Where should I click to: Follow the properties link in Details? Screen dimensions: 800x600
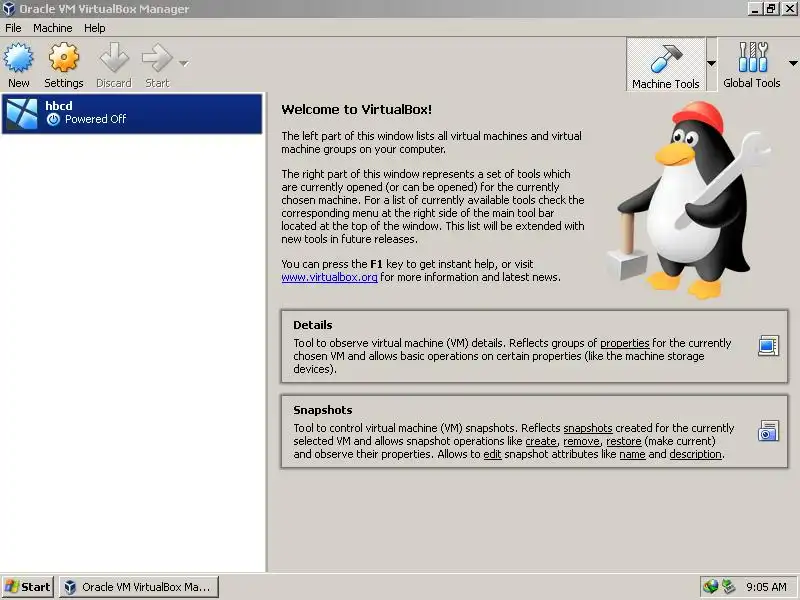tap(624, 343)
